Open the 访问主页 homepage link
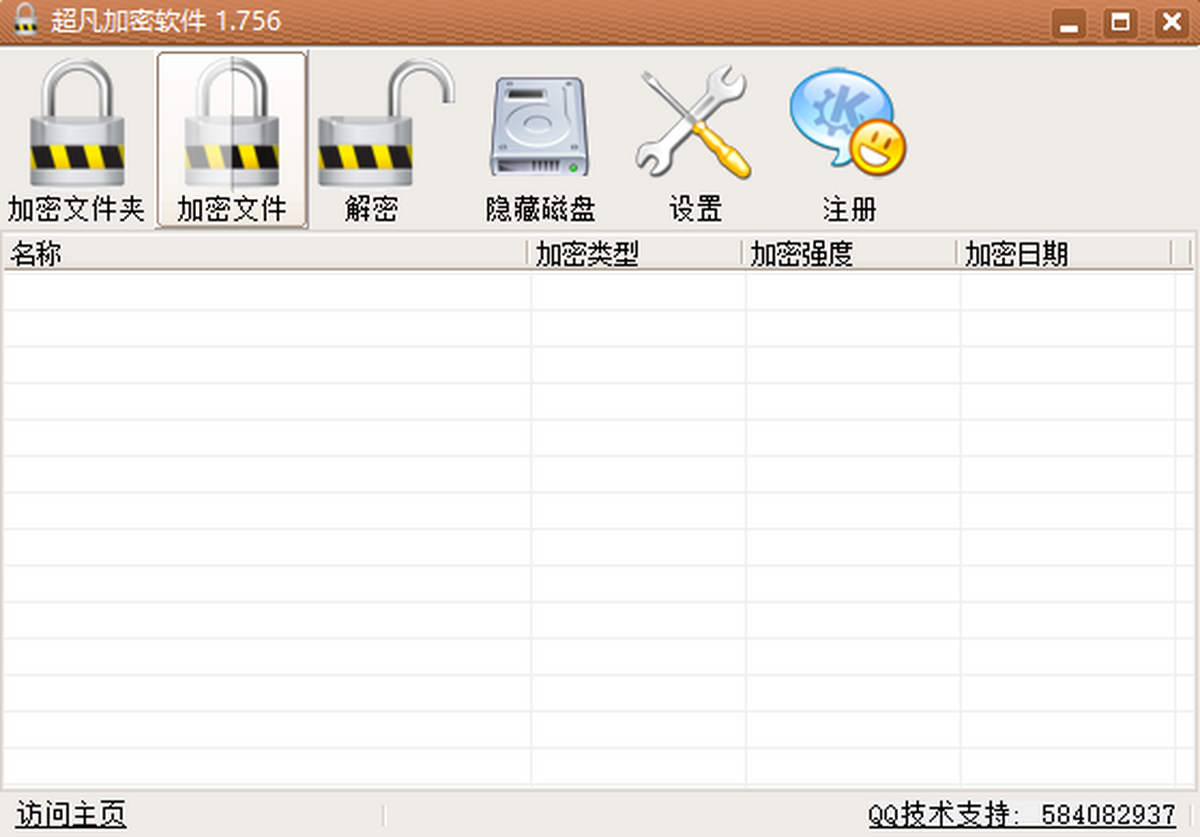 (71, 815)
